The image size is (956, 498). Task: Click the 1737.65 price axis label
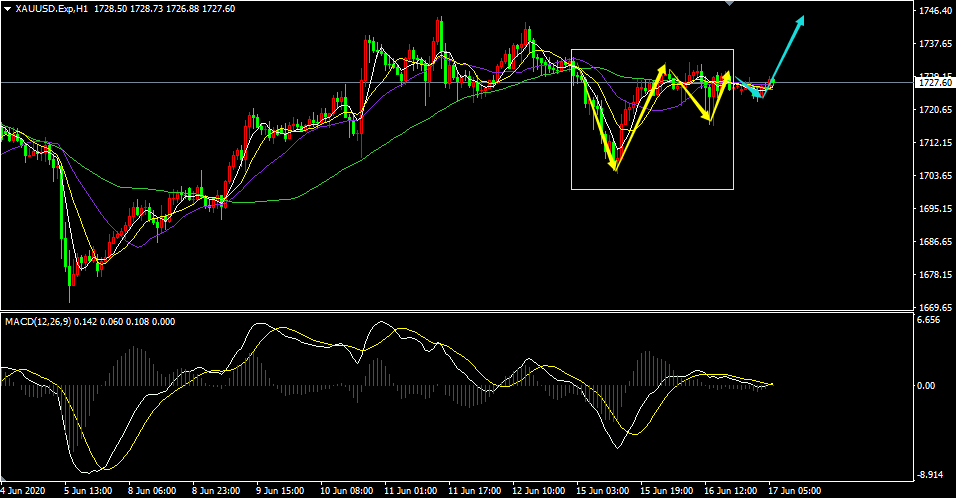click(x=933, y=44)
